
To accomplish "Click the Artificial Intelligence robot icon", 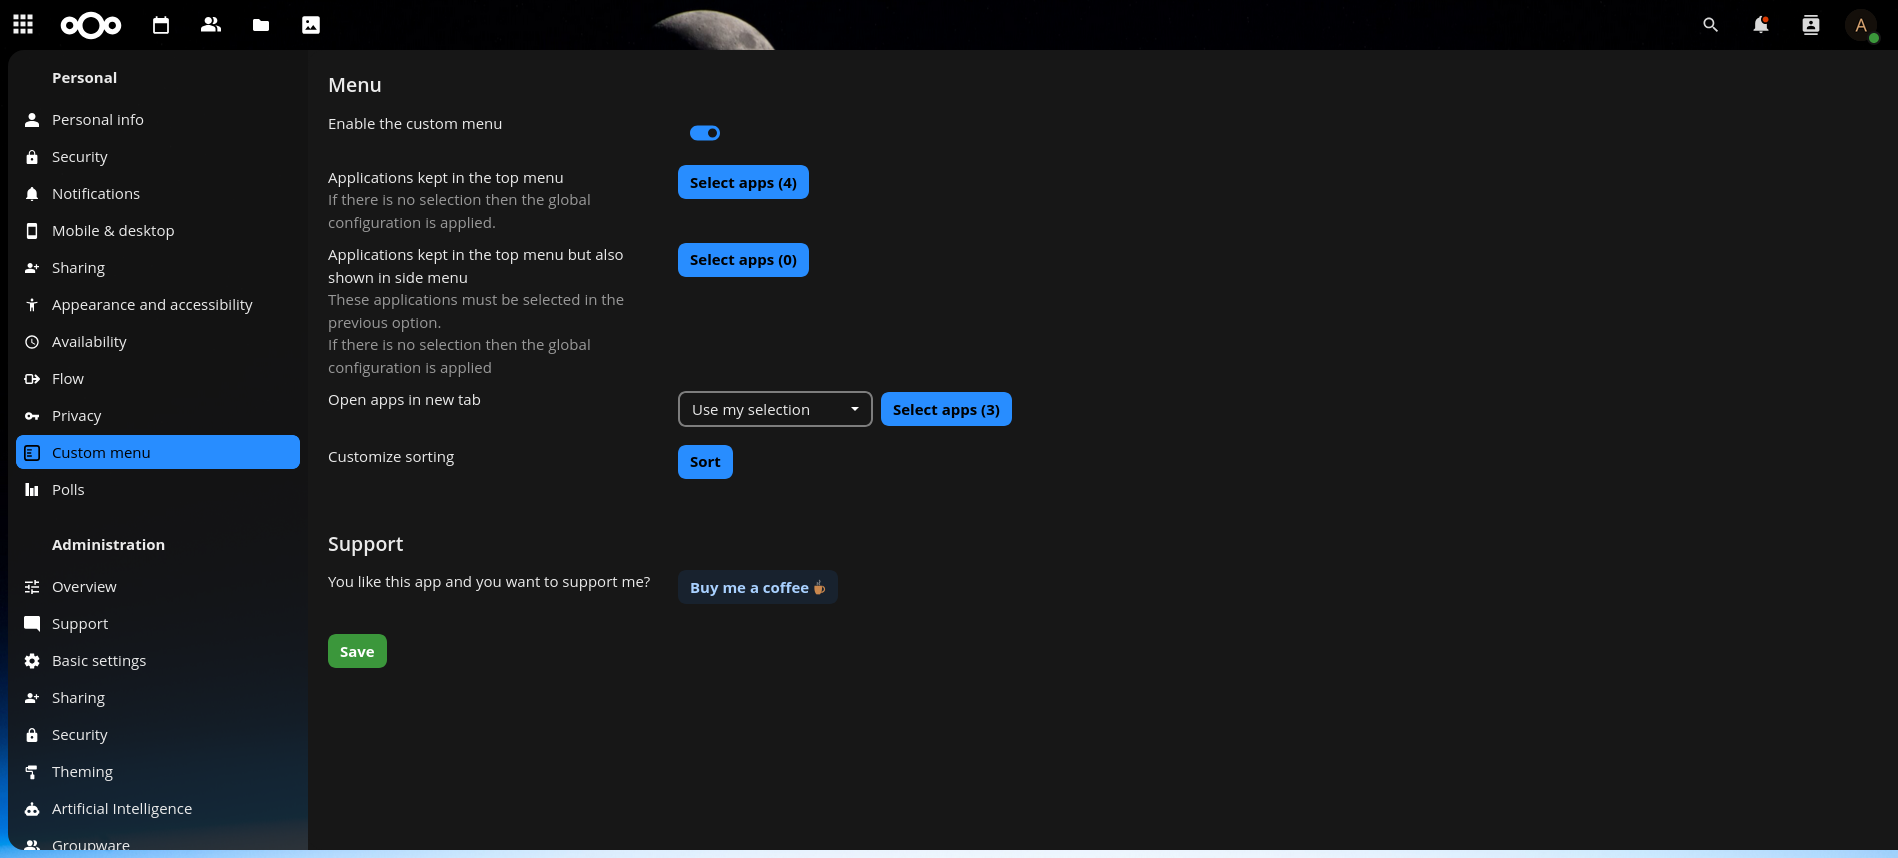I will click(32, 809).
